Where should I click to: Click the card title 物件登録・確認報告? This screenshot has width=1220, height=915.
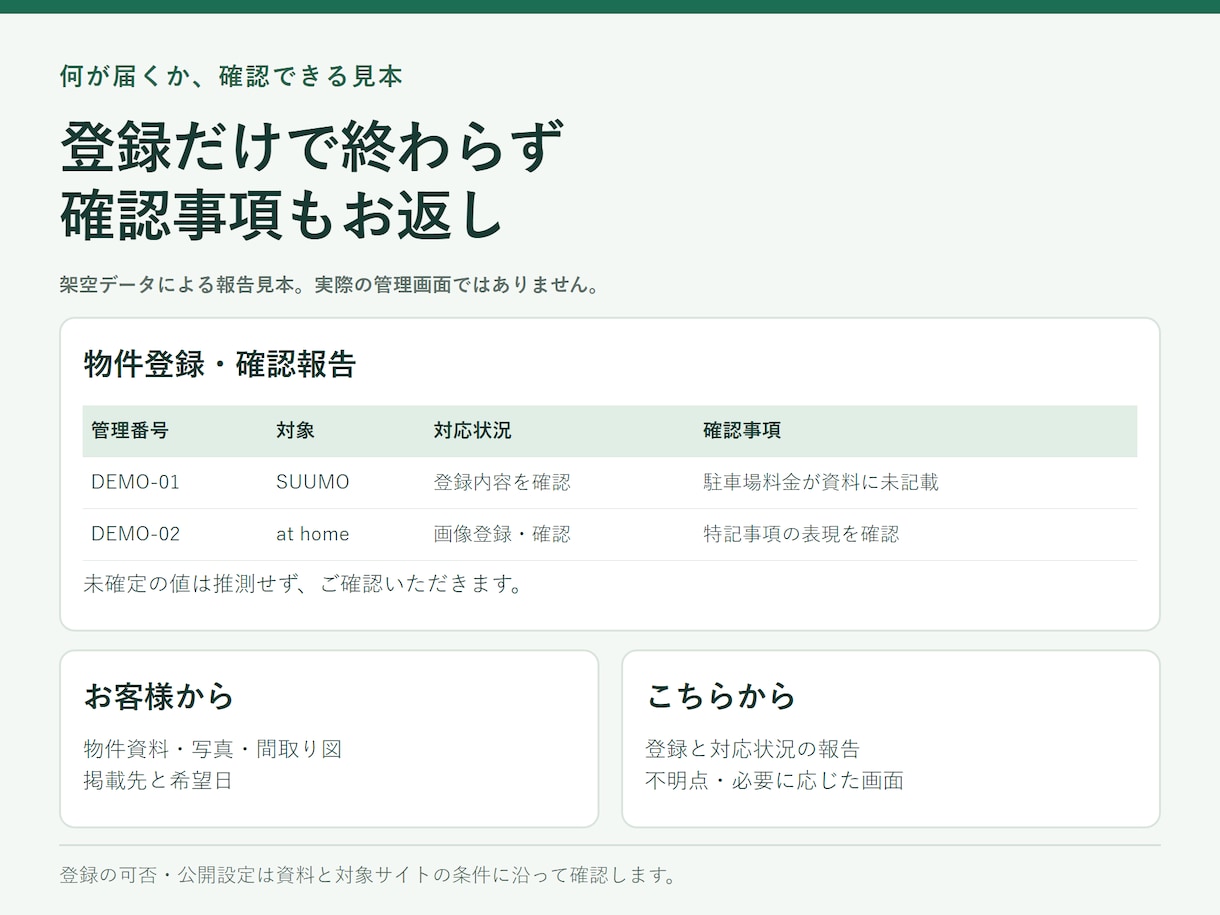coord(219,364)
